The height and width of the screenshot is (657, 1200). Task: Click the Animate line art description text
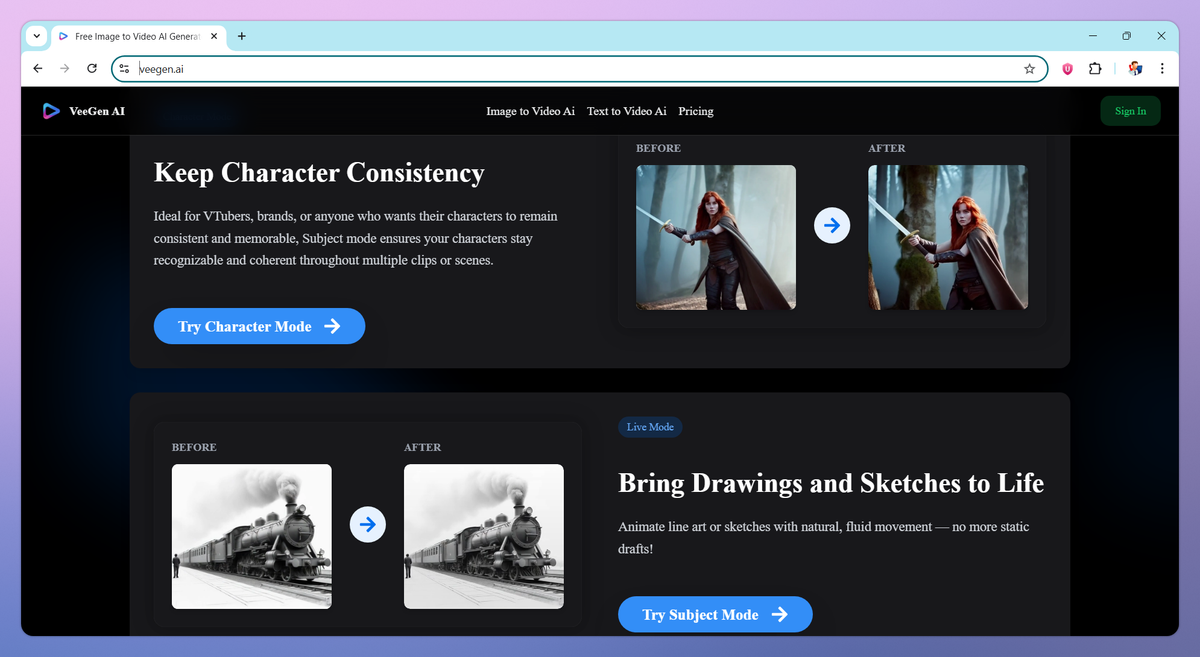824,537
